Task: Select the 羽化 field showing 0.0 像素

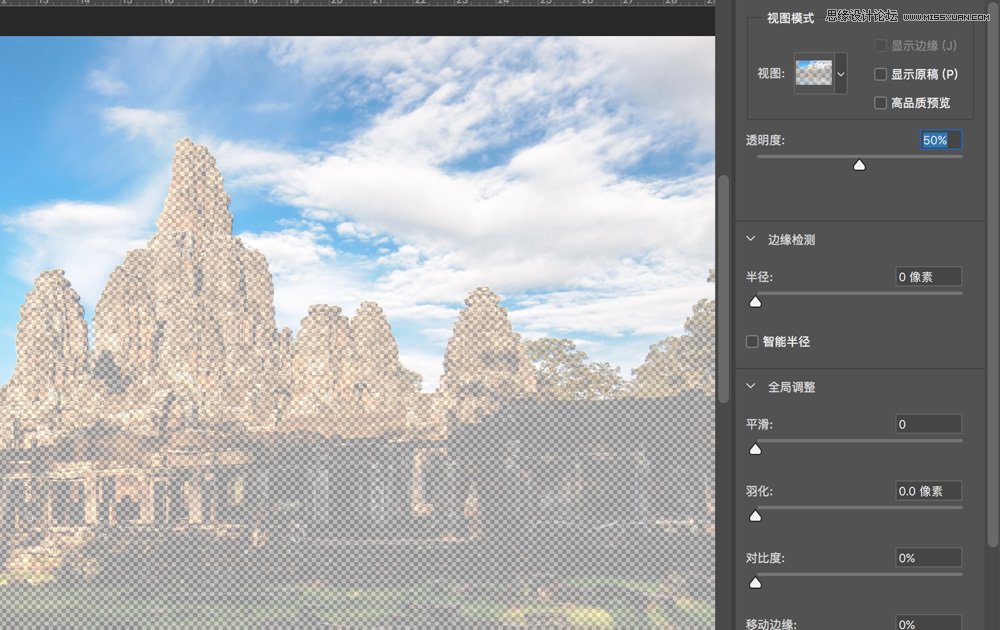Action: [928, 491]
